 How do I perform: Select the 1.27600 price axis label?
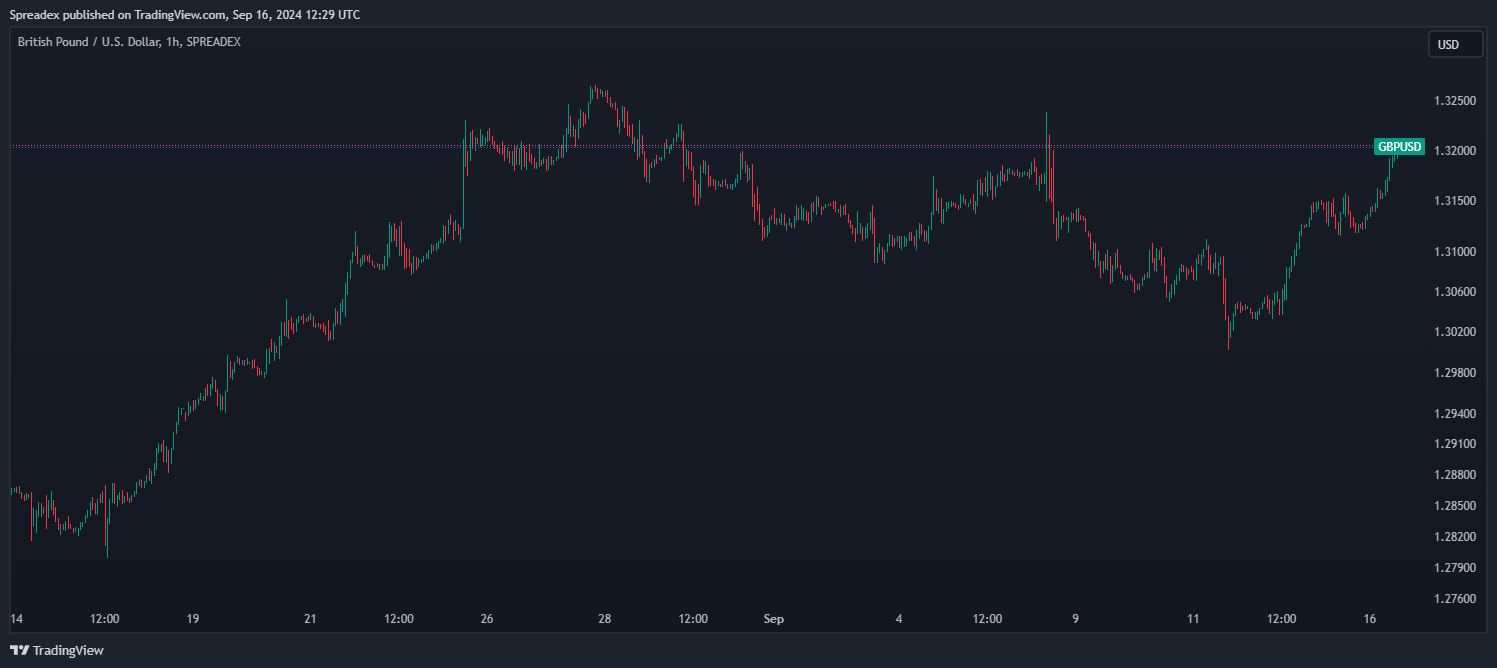tap(1453, 599)
